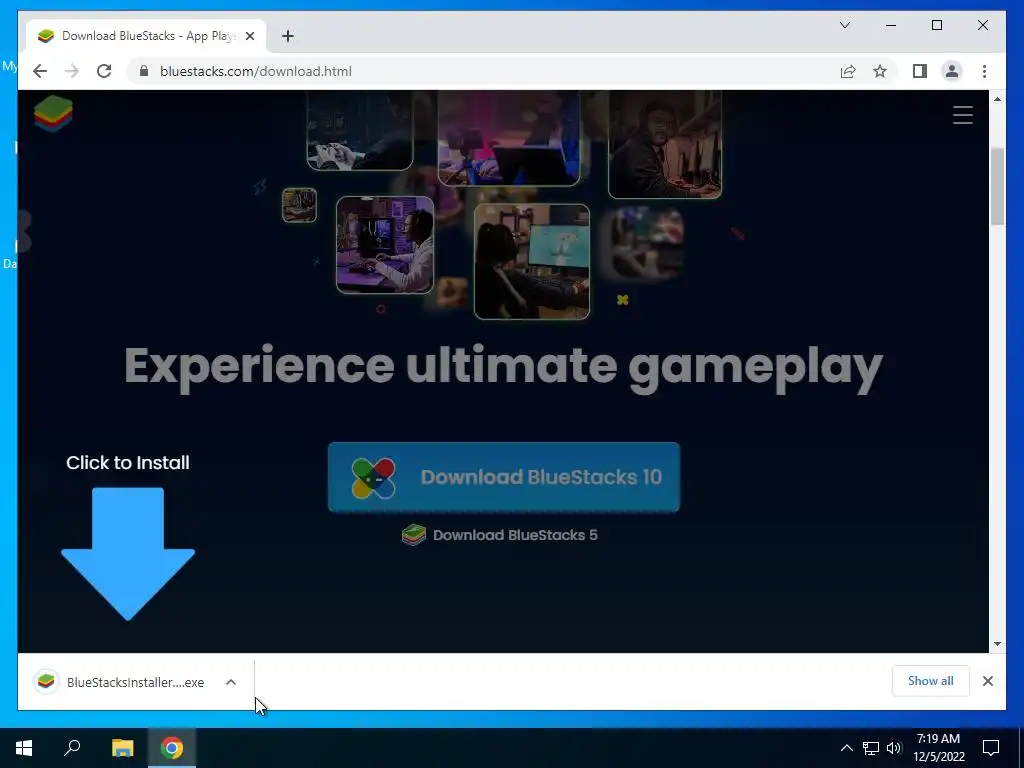Open the Chrome side panel
Image resolution: width=1024 pixels, height=768 pixels.
(920, 71)
